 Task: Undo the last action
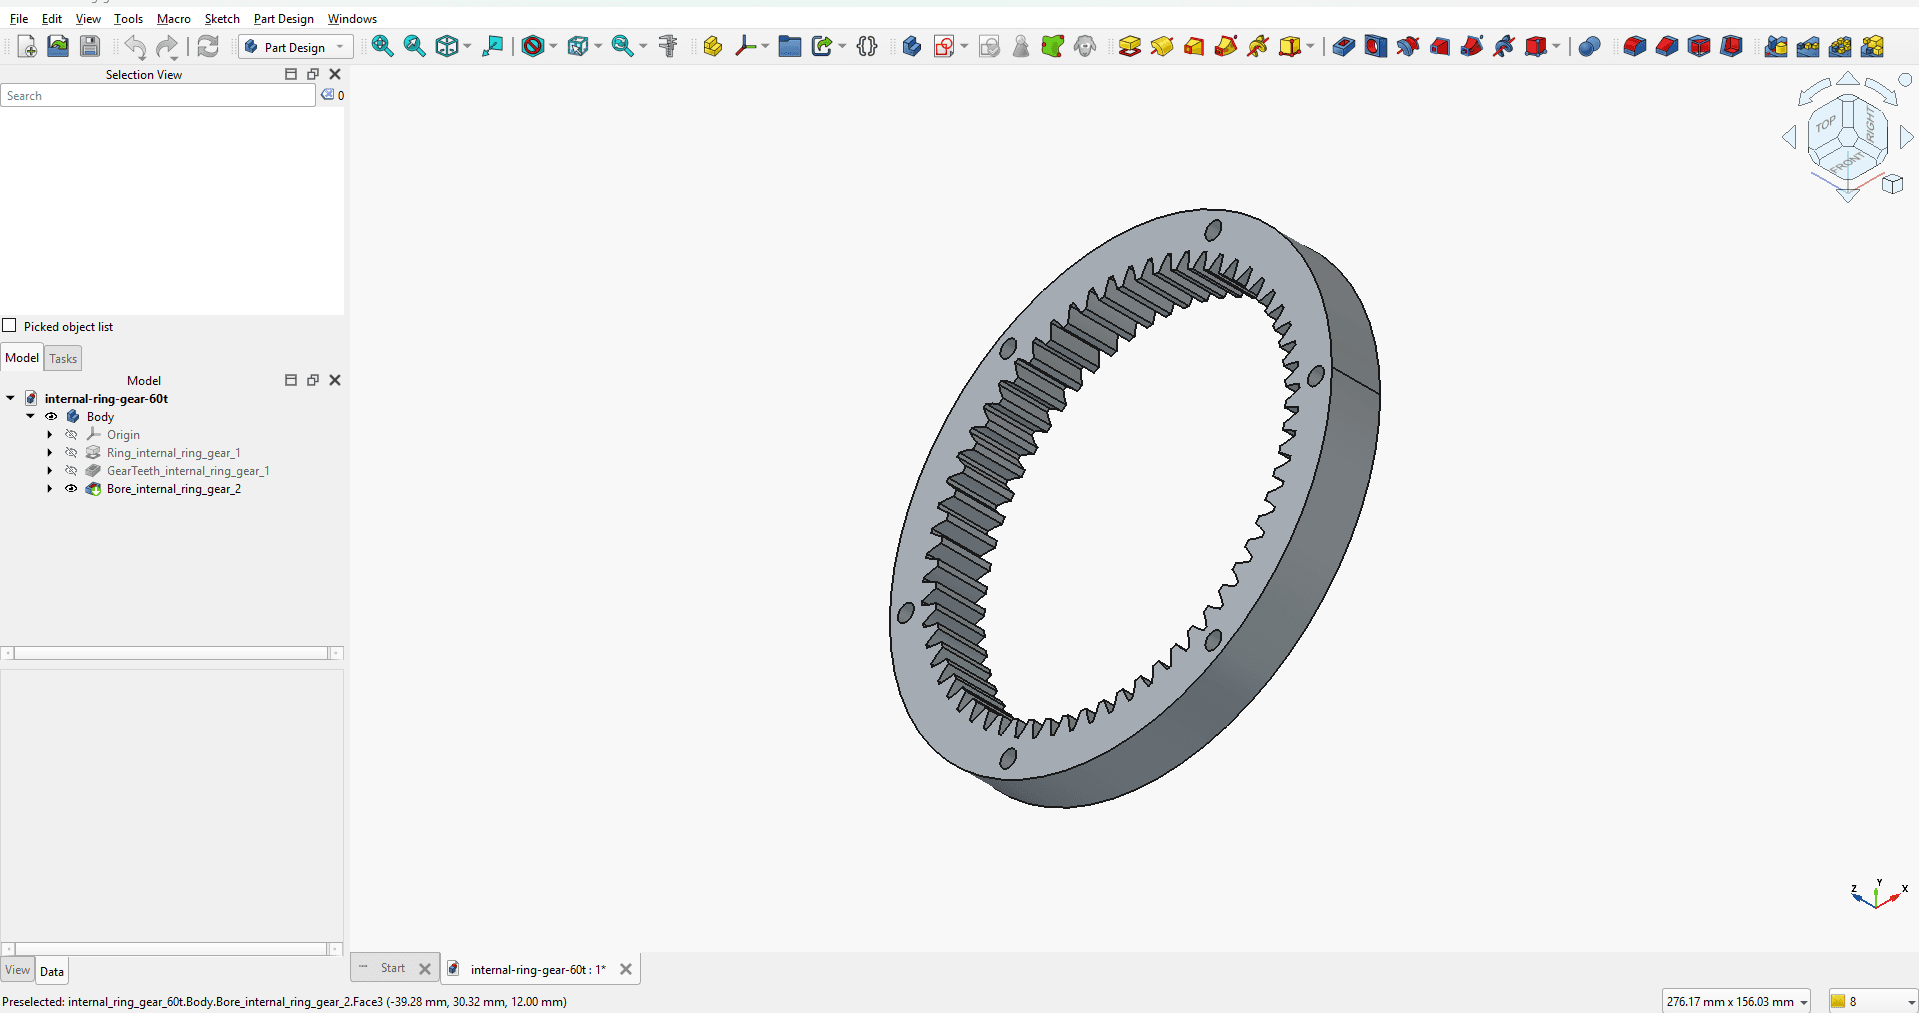(135, 46)
